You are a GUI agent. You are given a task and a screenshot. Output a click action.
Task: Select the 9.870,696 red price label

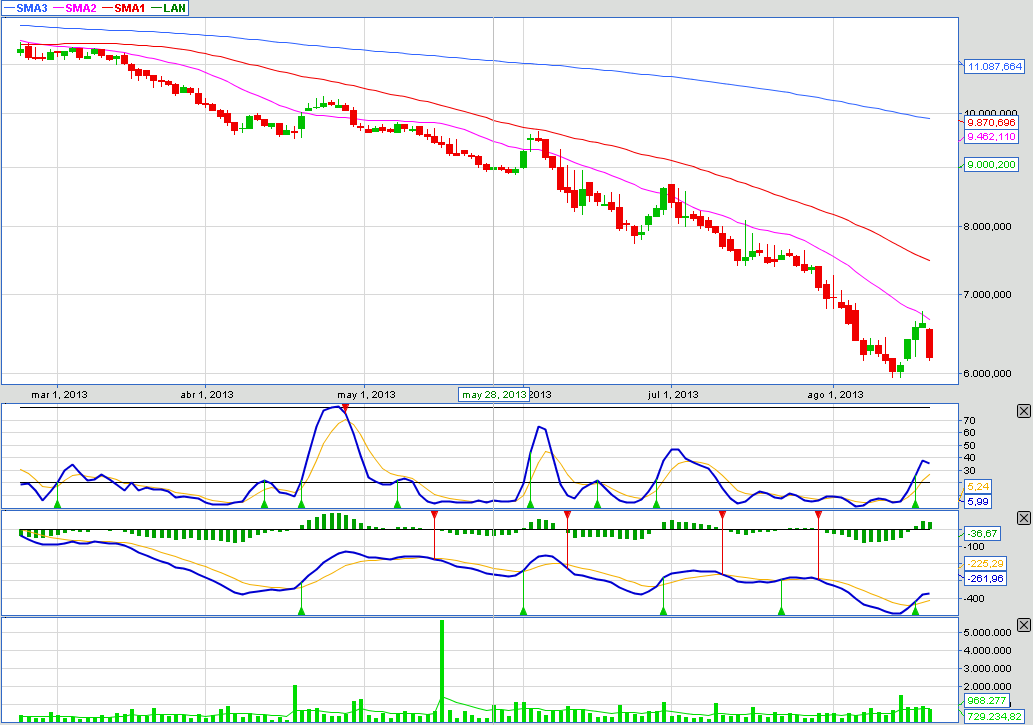(991, 122)
